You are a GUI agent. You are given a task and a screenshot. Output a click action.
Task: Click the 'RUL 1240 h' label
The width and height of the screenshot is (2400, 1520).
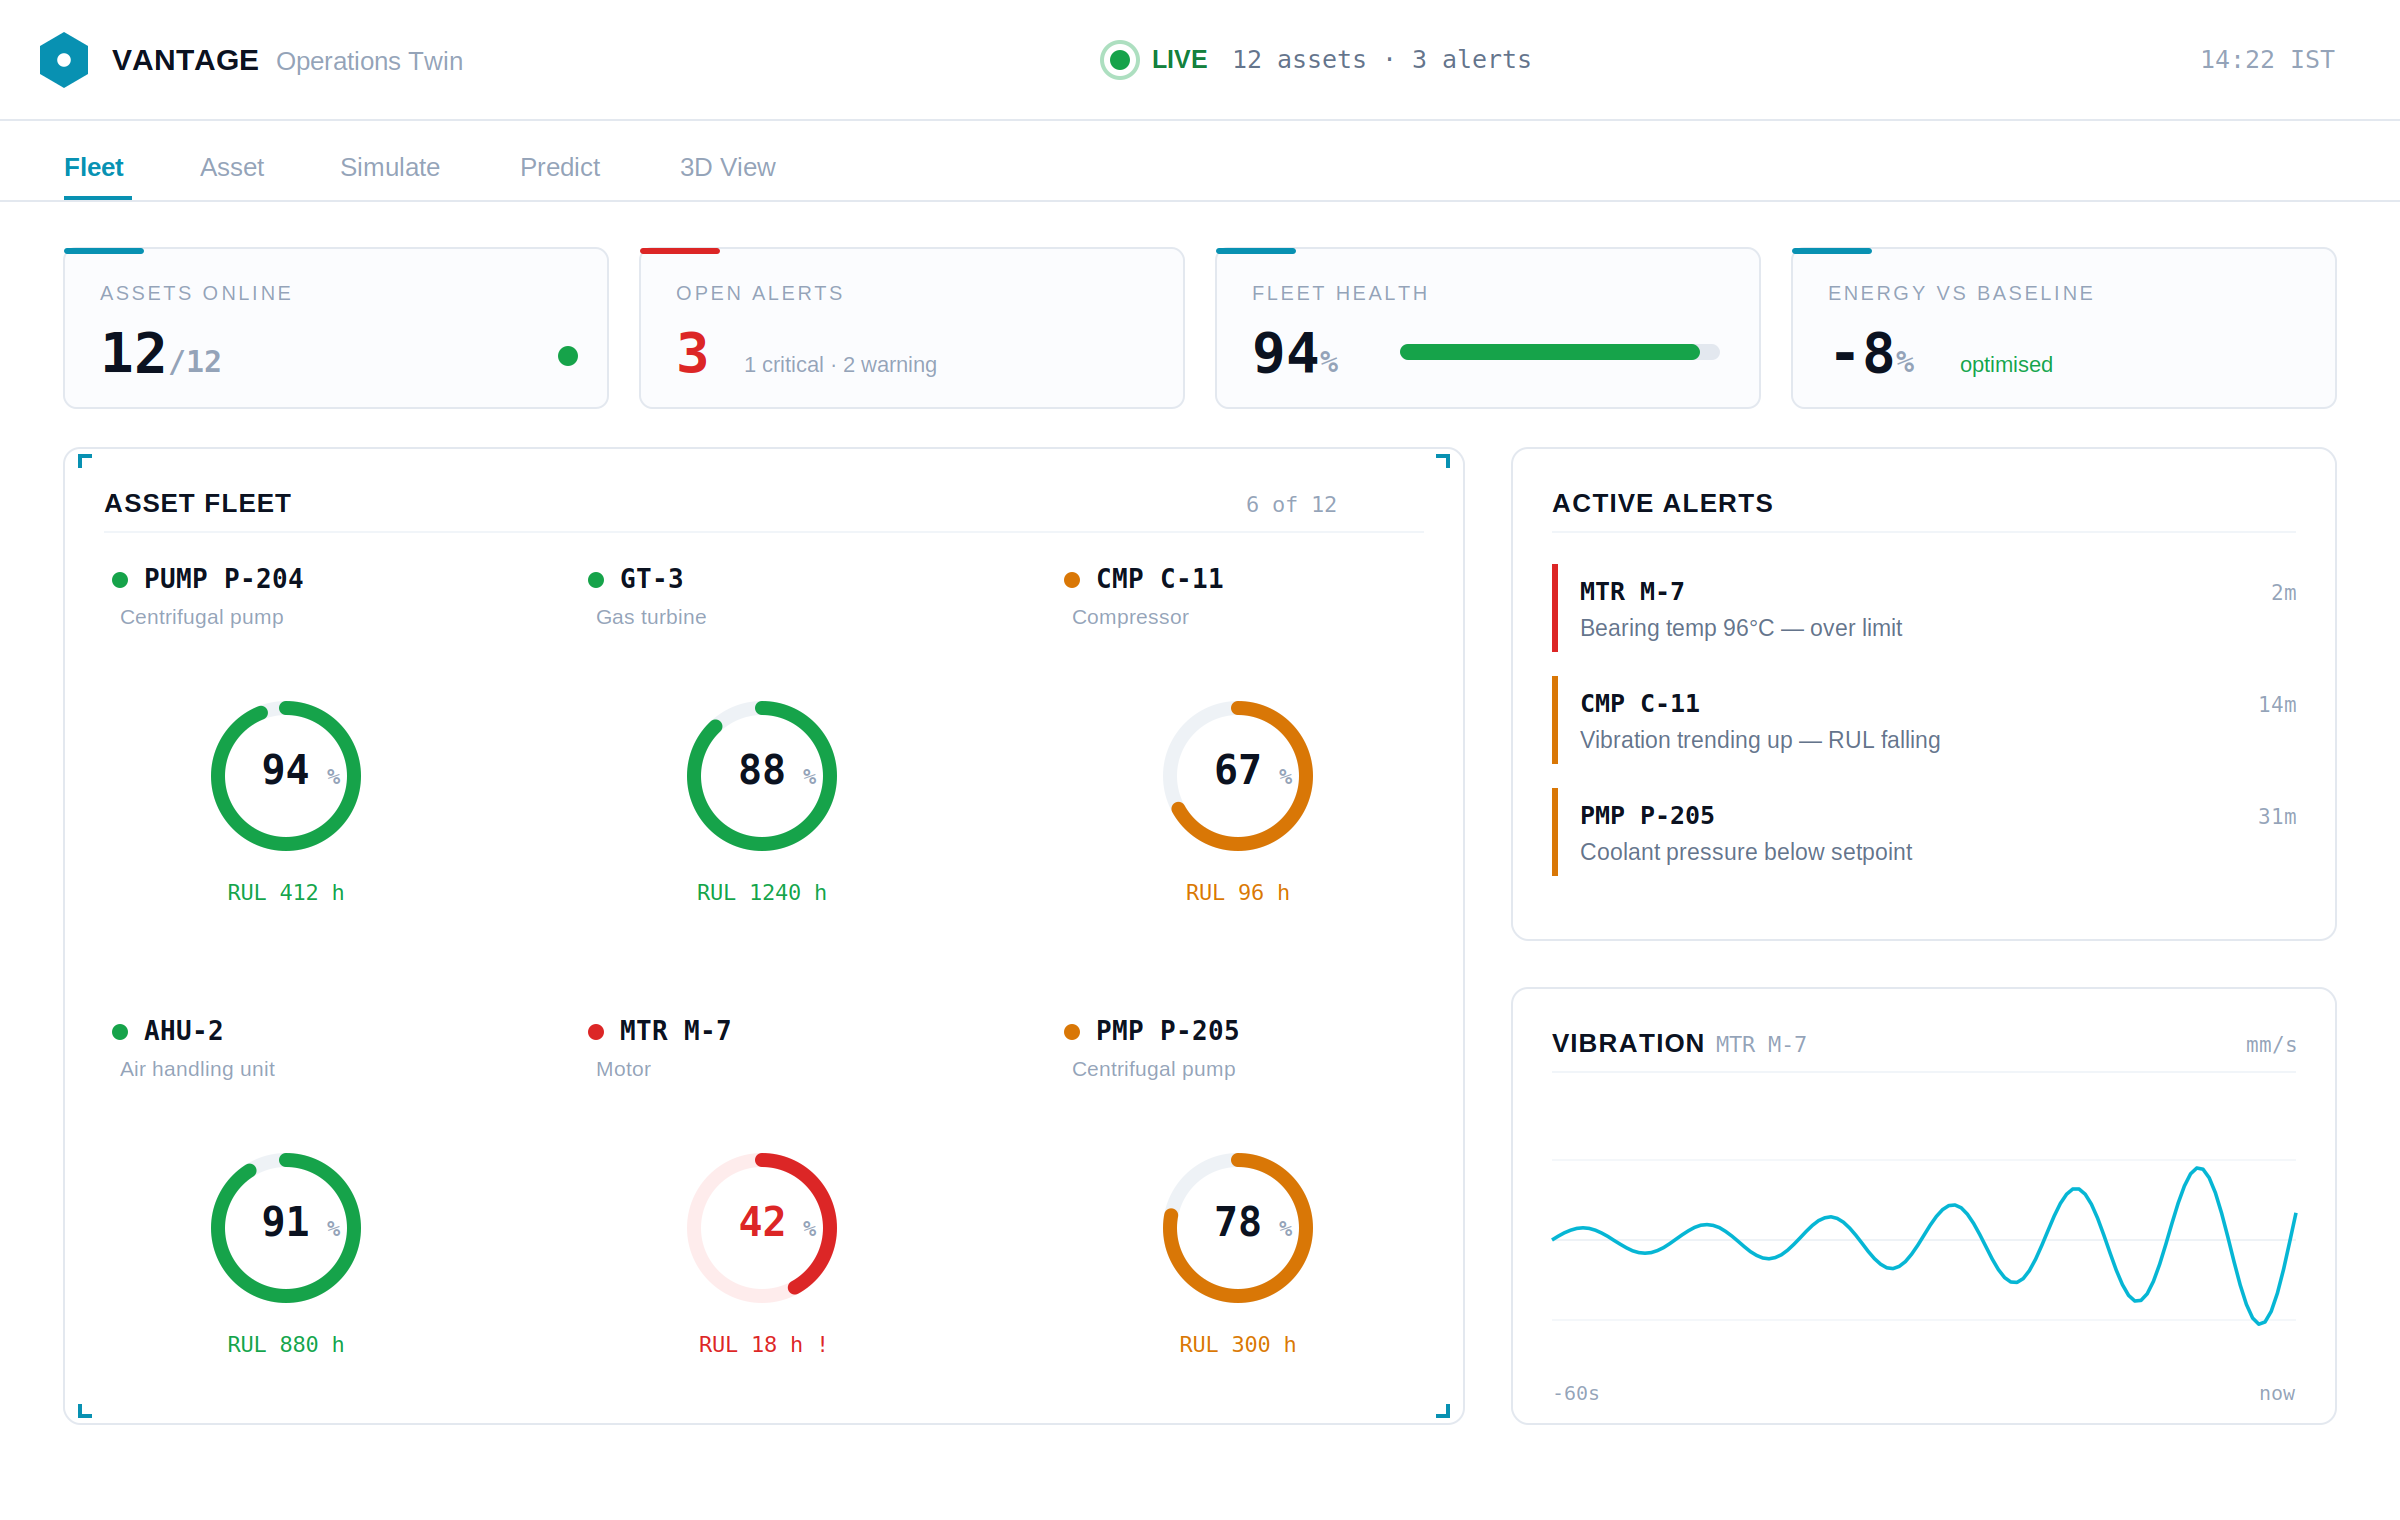pyautogui.click(x=762, y=892)
